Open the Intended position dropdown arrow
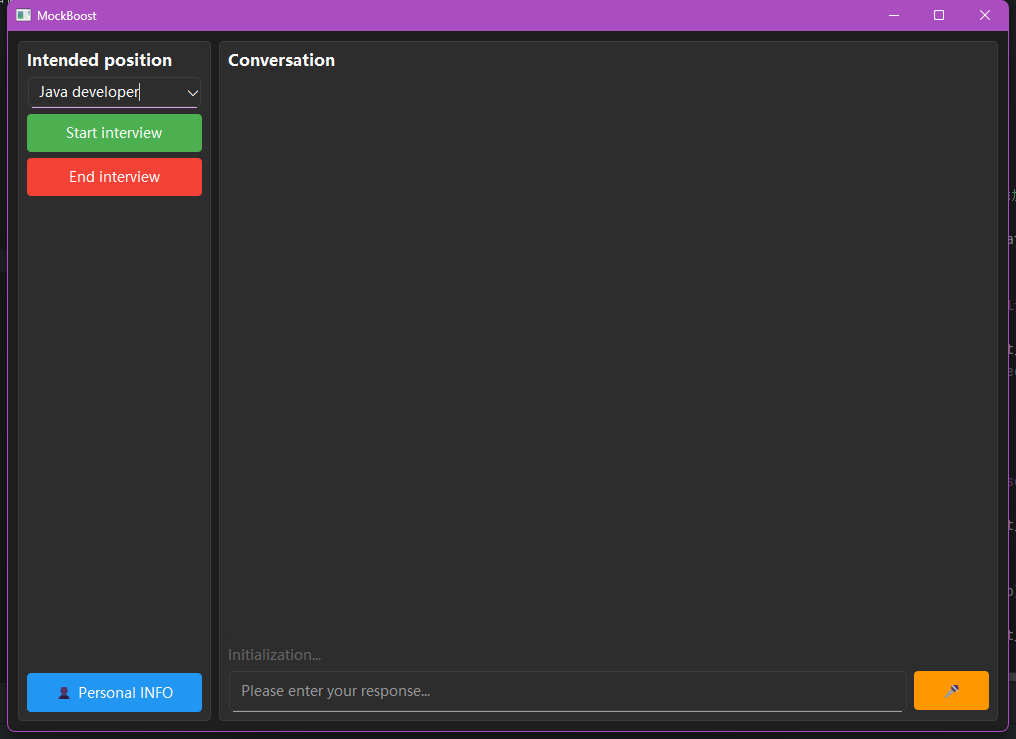This screenshot has height=739, width=1016. coord(192,93)
